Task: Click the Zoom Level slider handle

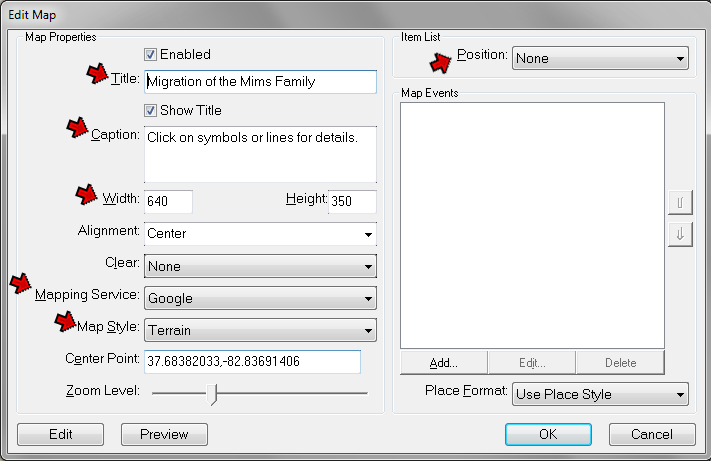Action: tap(211, 394)
